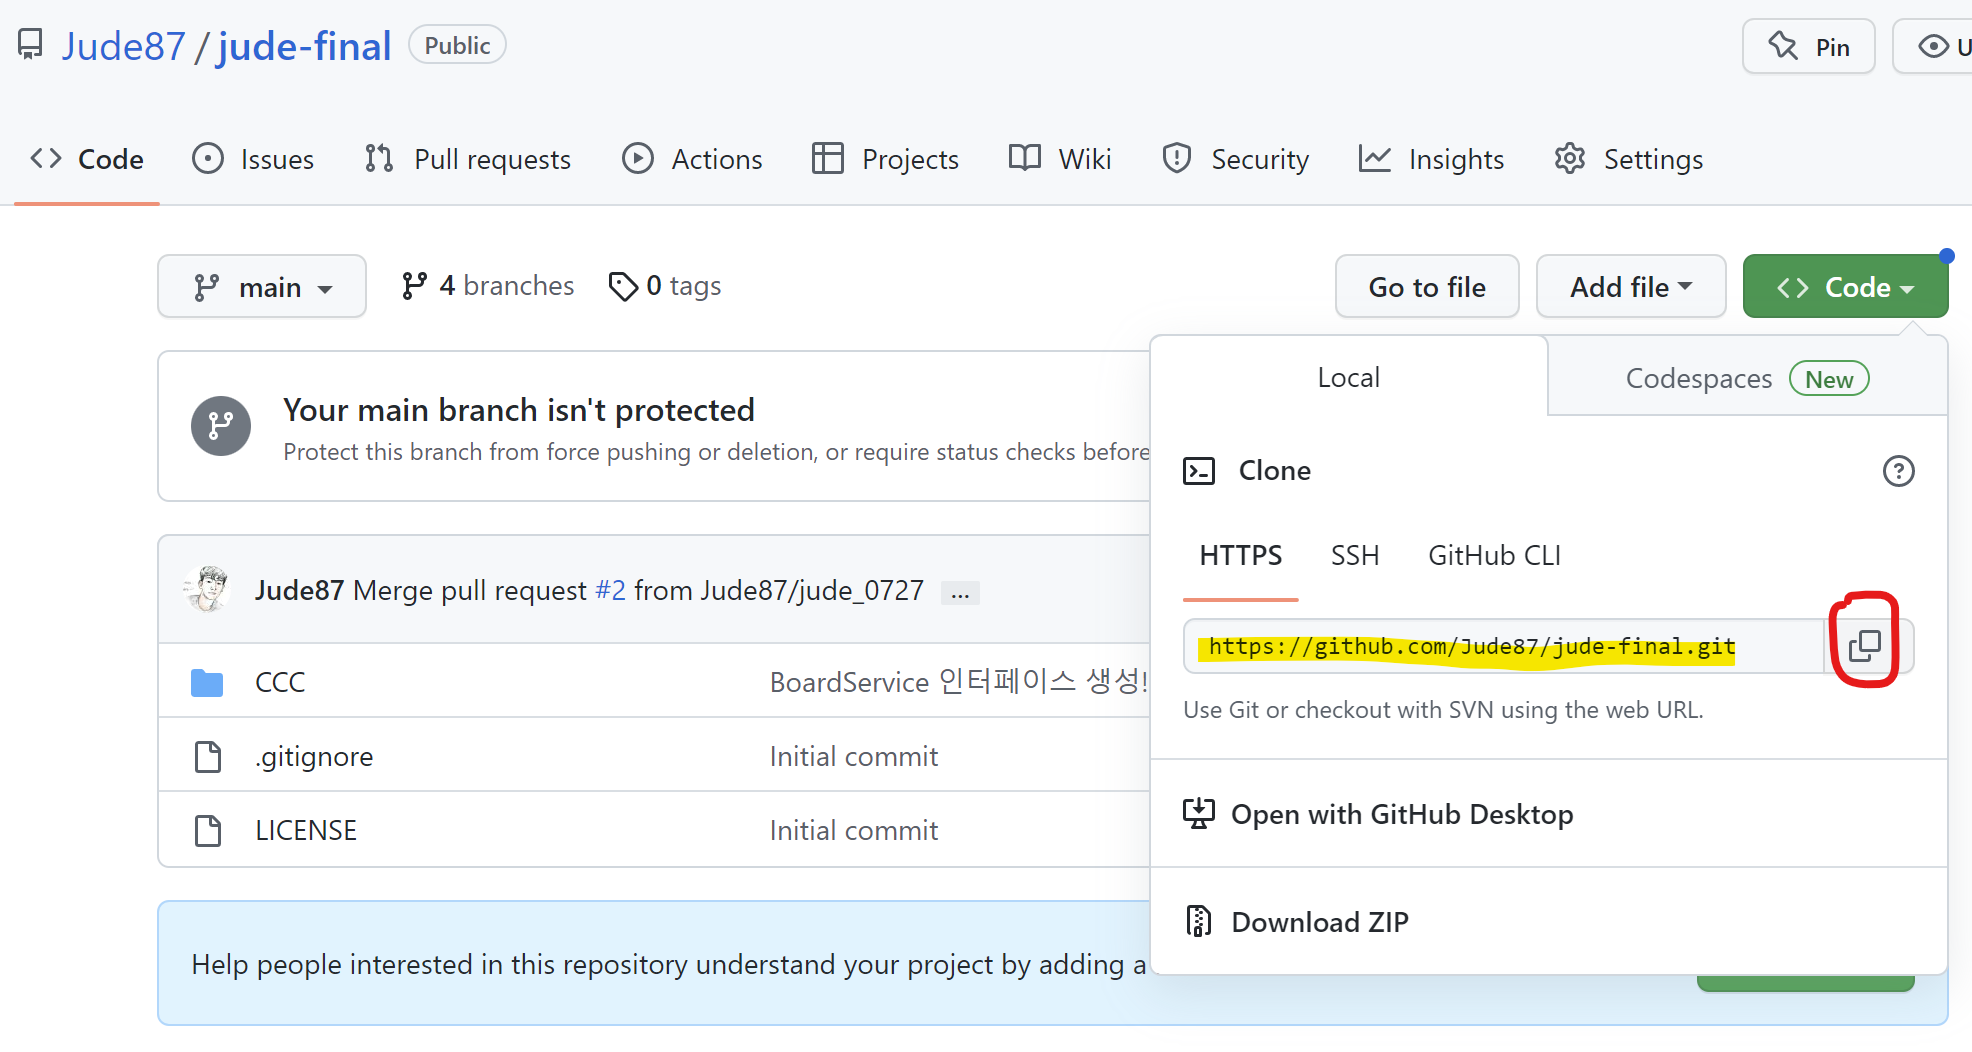Click Download ZIP option
Screen dimensions: 1972x1052
click(x=1319, y=921)
